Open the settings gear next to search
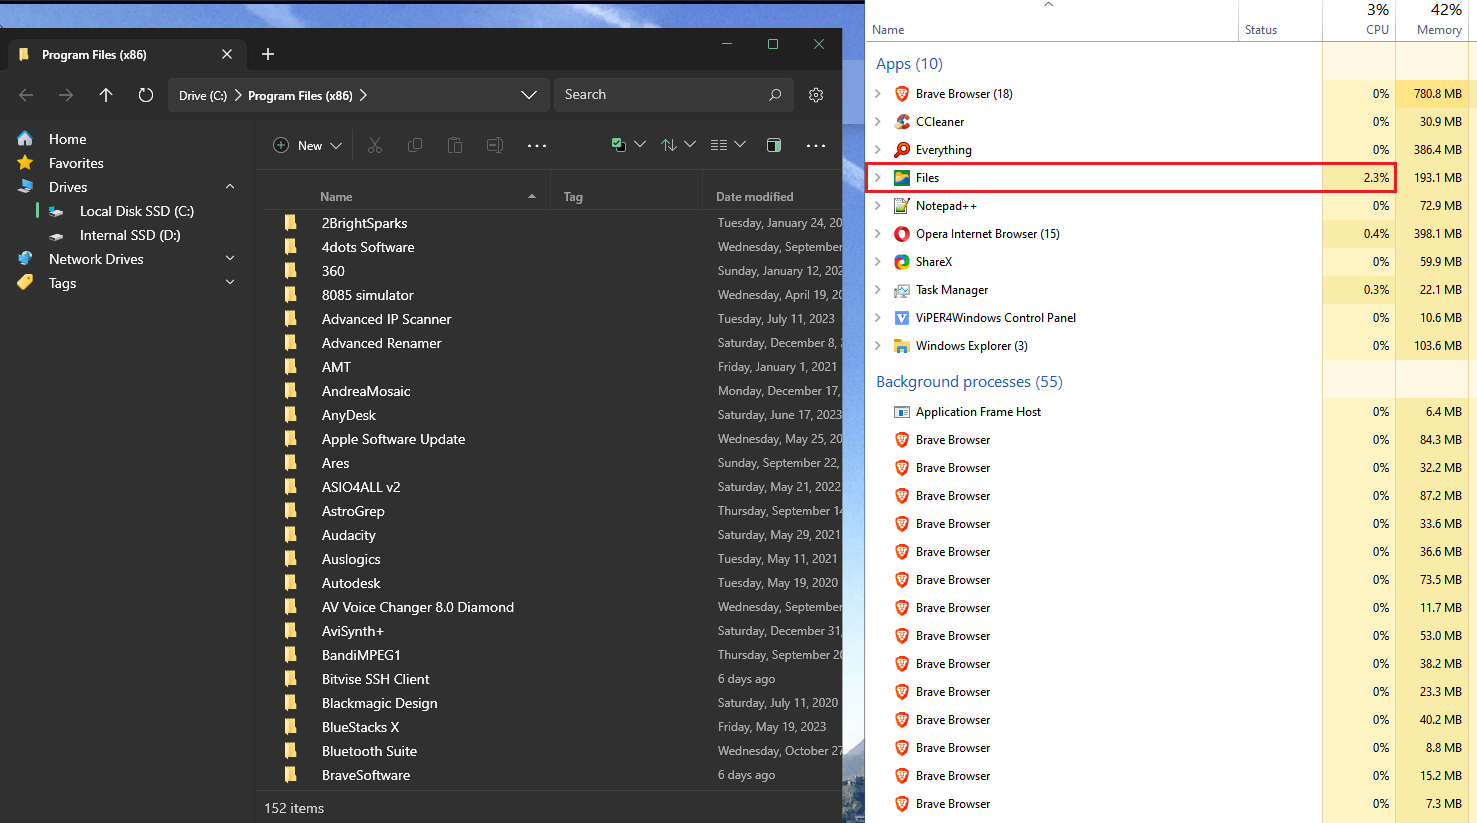Image resolution: width=1477 pixels, height=823 pixels. (815, 94)
